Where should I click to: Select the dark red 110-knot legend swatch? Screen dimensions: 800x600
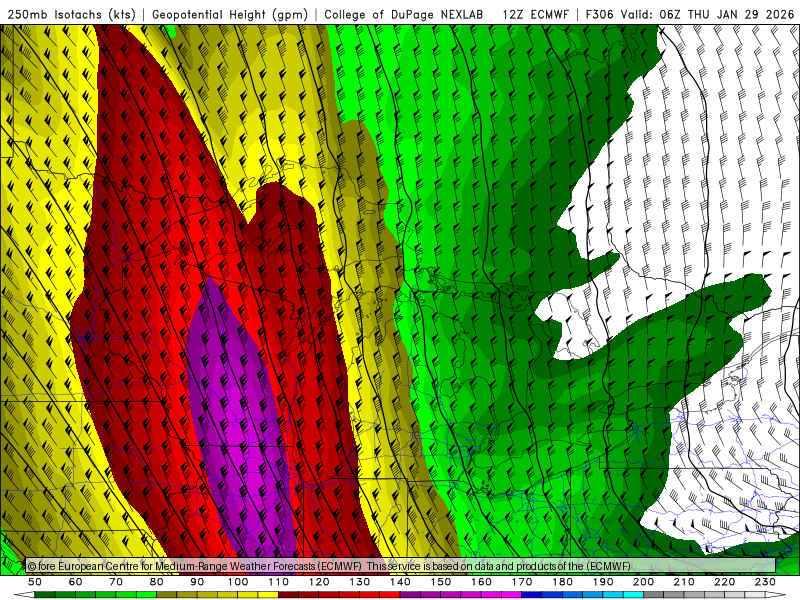(x=288, y=595)
